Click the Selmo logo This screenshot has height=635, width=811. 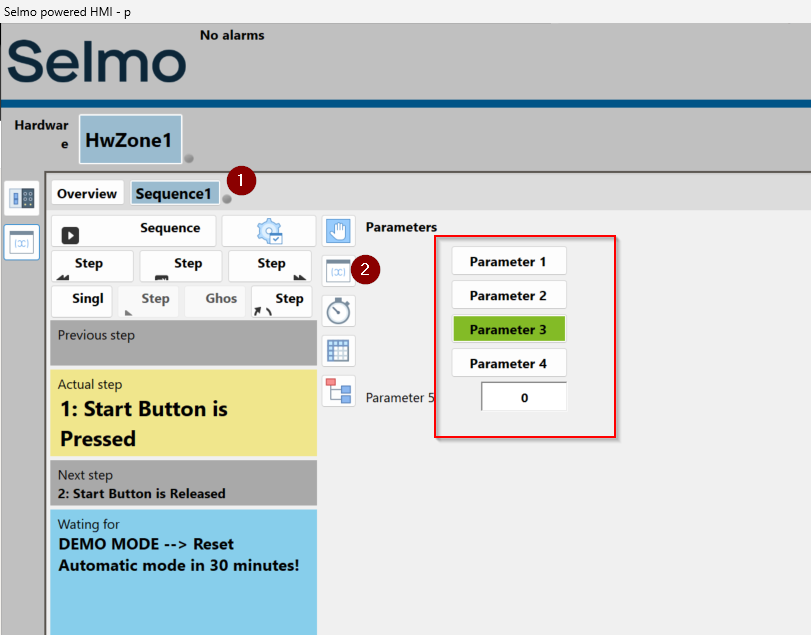[96, 61]
